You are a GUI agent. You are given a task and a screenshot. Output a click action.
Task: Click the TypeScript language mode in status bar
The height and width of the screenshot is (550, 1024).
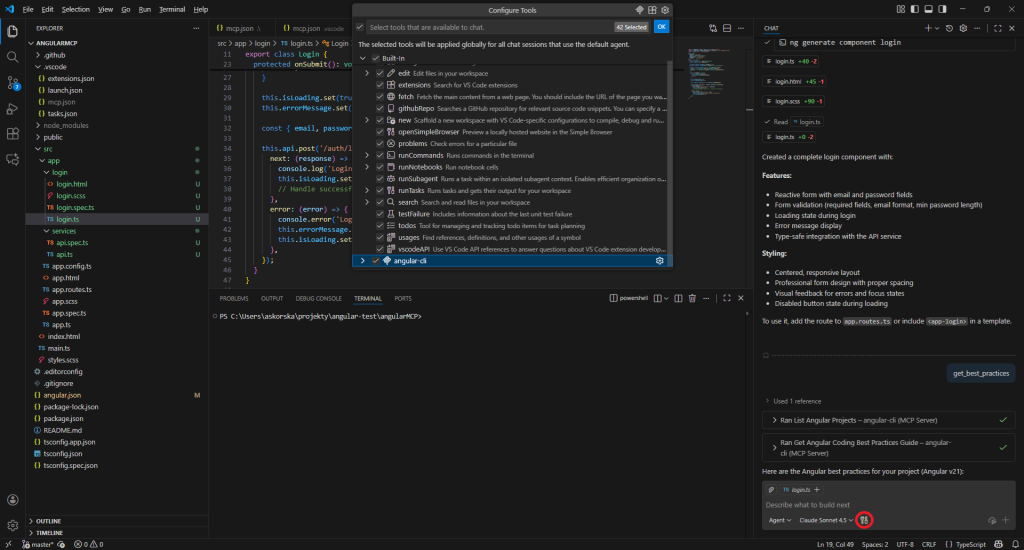[970, 544]
